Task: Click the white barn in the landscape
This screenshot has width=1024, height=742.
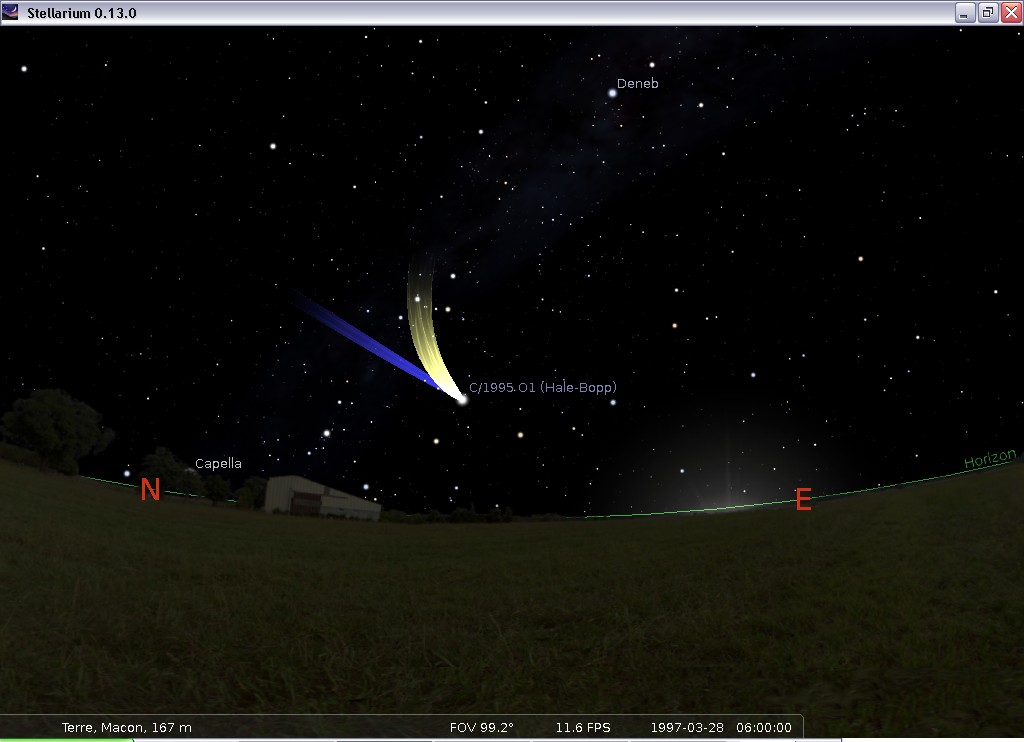Action: point(322,498)
